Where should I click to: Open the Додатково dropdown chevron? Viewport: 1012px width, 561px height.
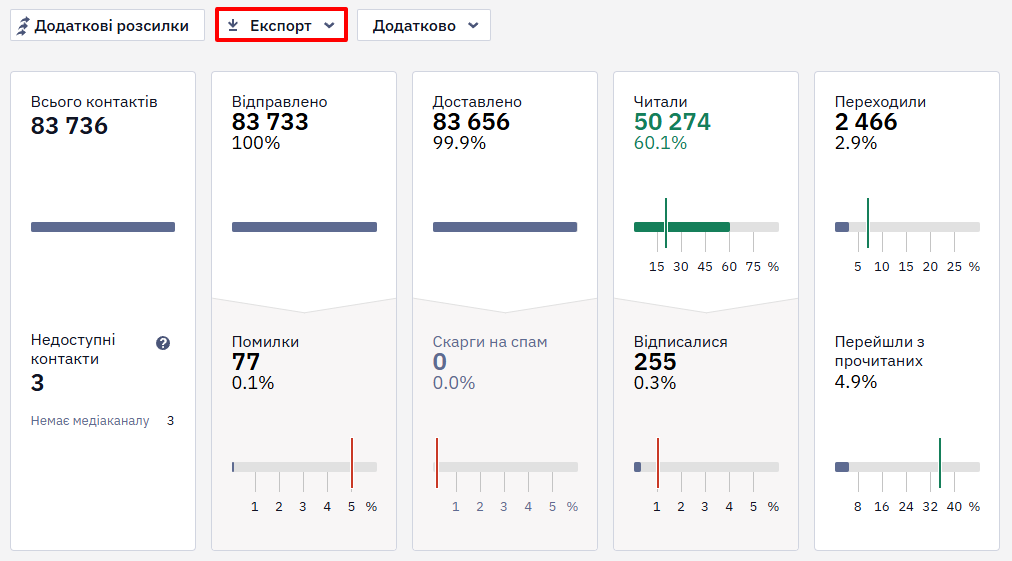473,26
